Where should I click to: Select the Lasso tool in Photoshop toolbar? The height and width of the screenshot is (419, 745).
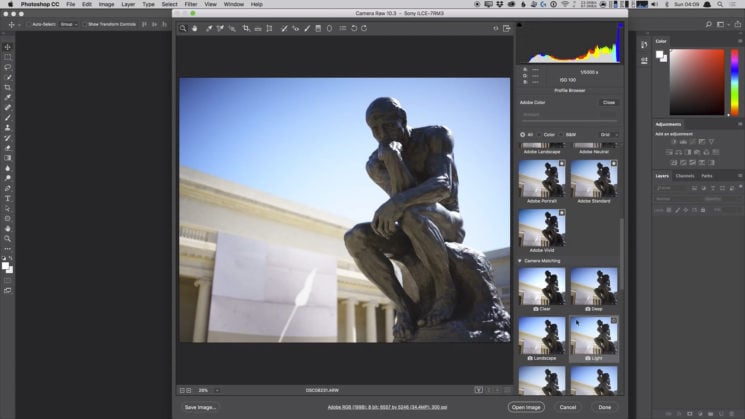[7, 67]
